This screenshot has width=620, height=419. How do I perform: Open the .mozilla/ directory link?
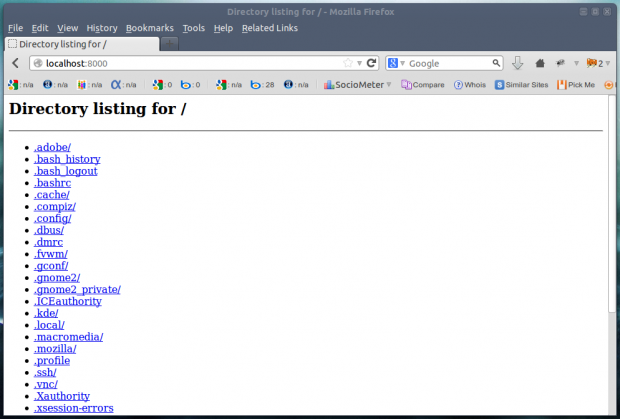pyautogui.click(x=55, y=349)
